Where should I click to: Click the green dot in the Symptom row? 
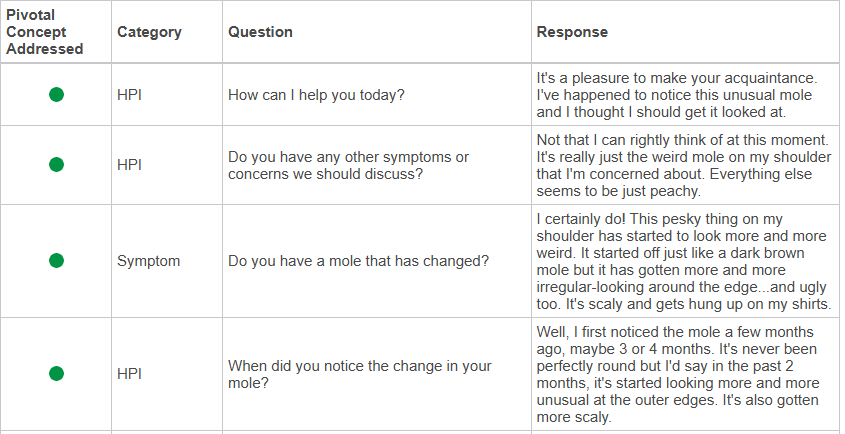click(56, 261)
